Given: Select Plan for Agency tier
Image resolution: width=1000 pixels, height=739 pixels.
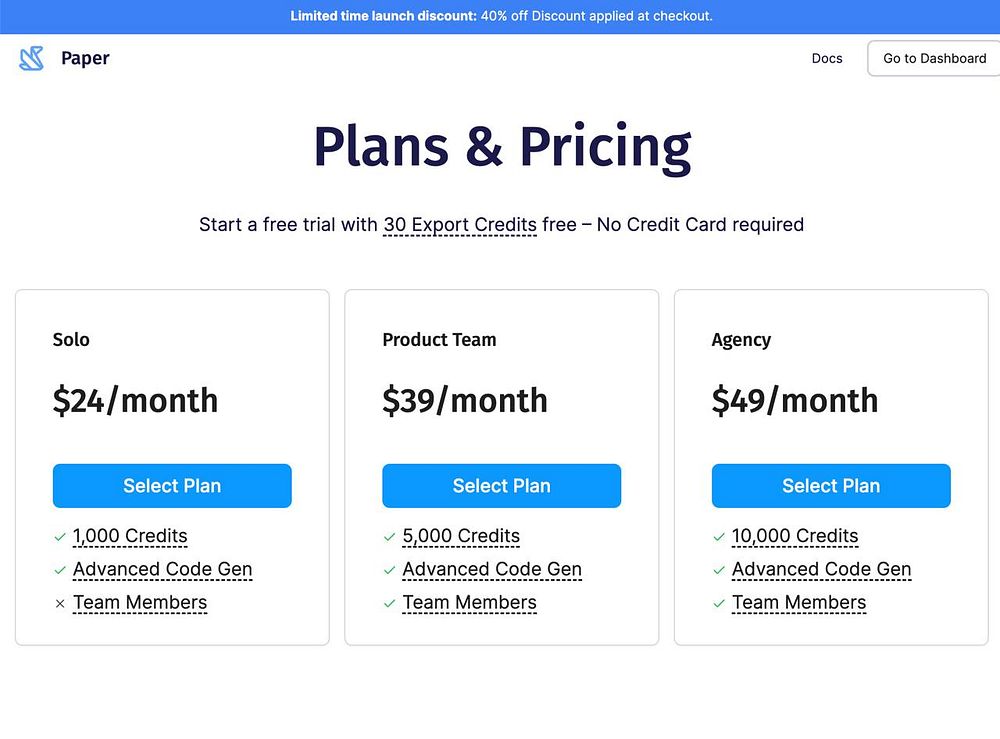Looking at the screenshot, I should (x=831, y=486).
